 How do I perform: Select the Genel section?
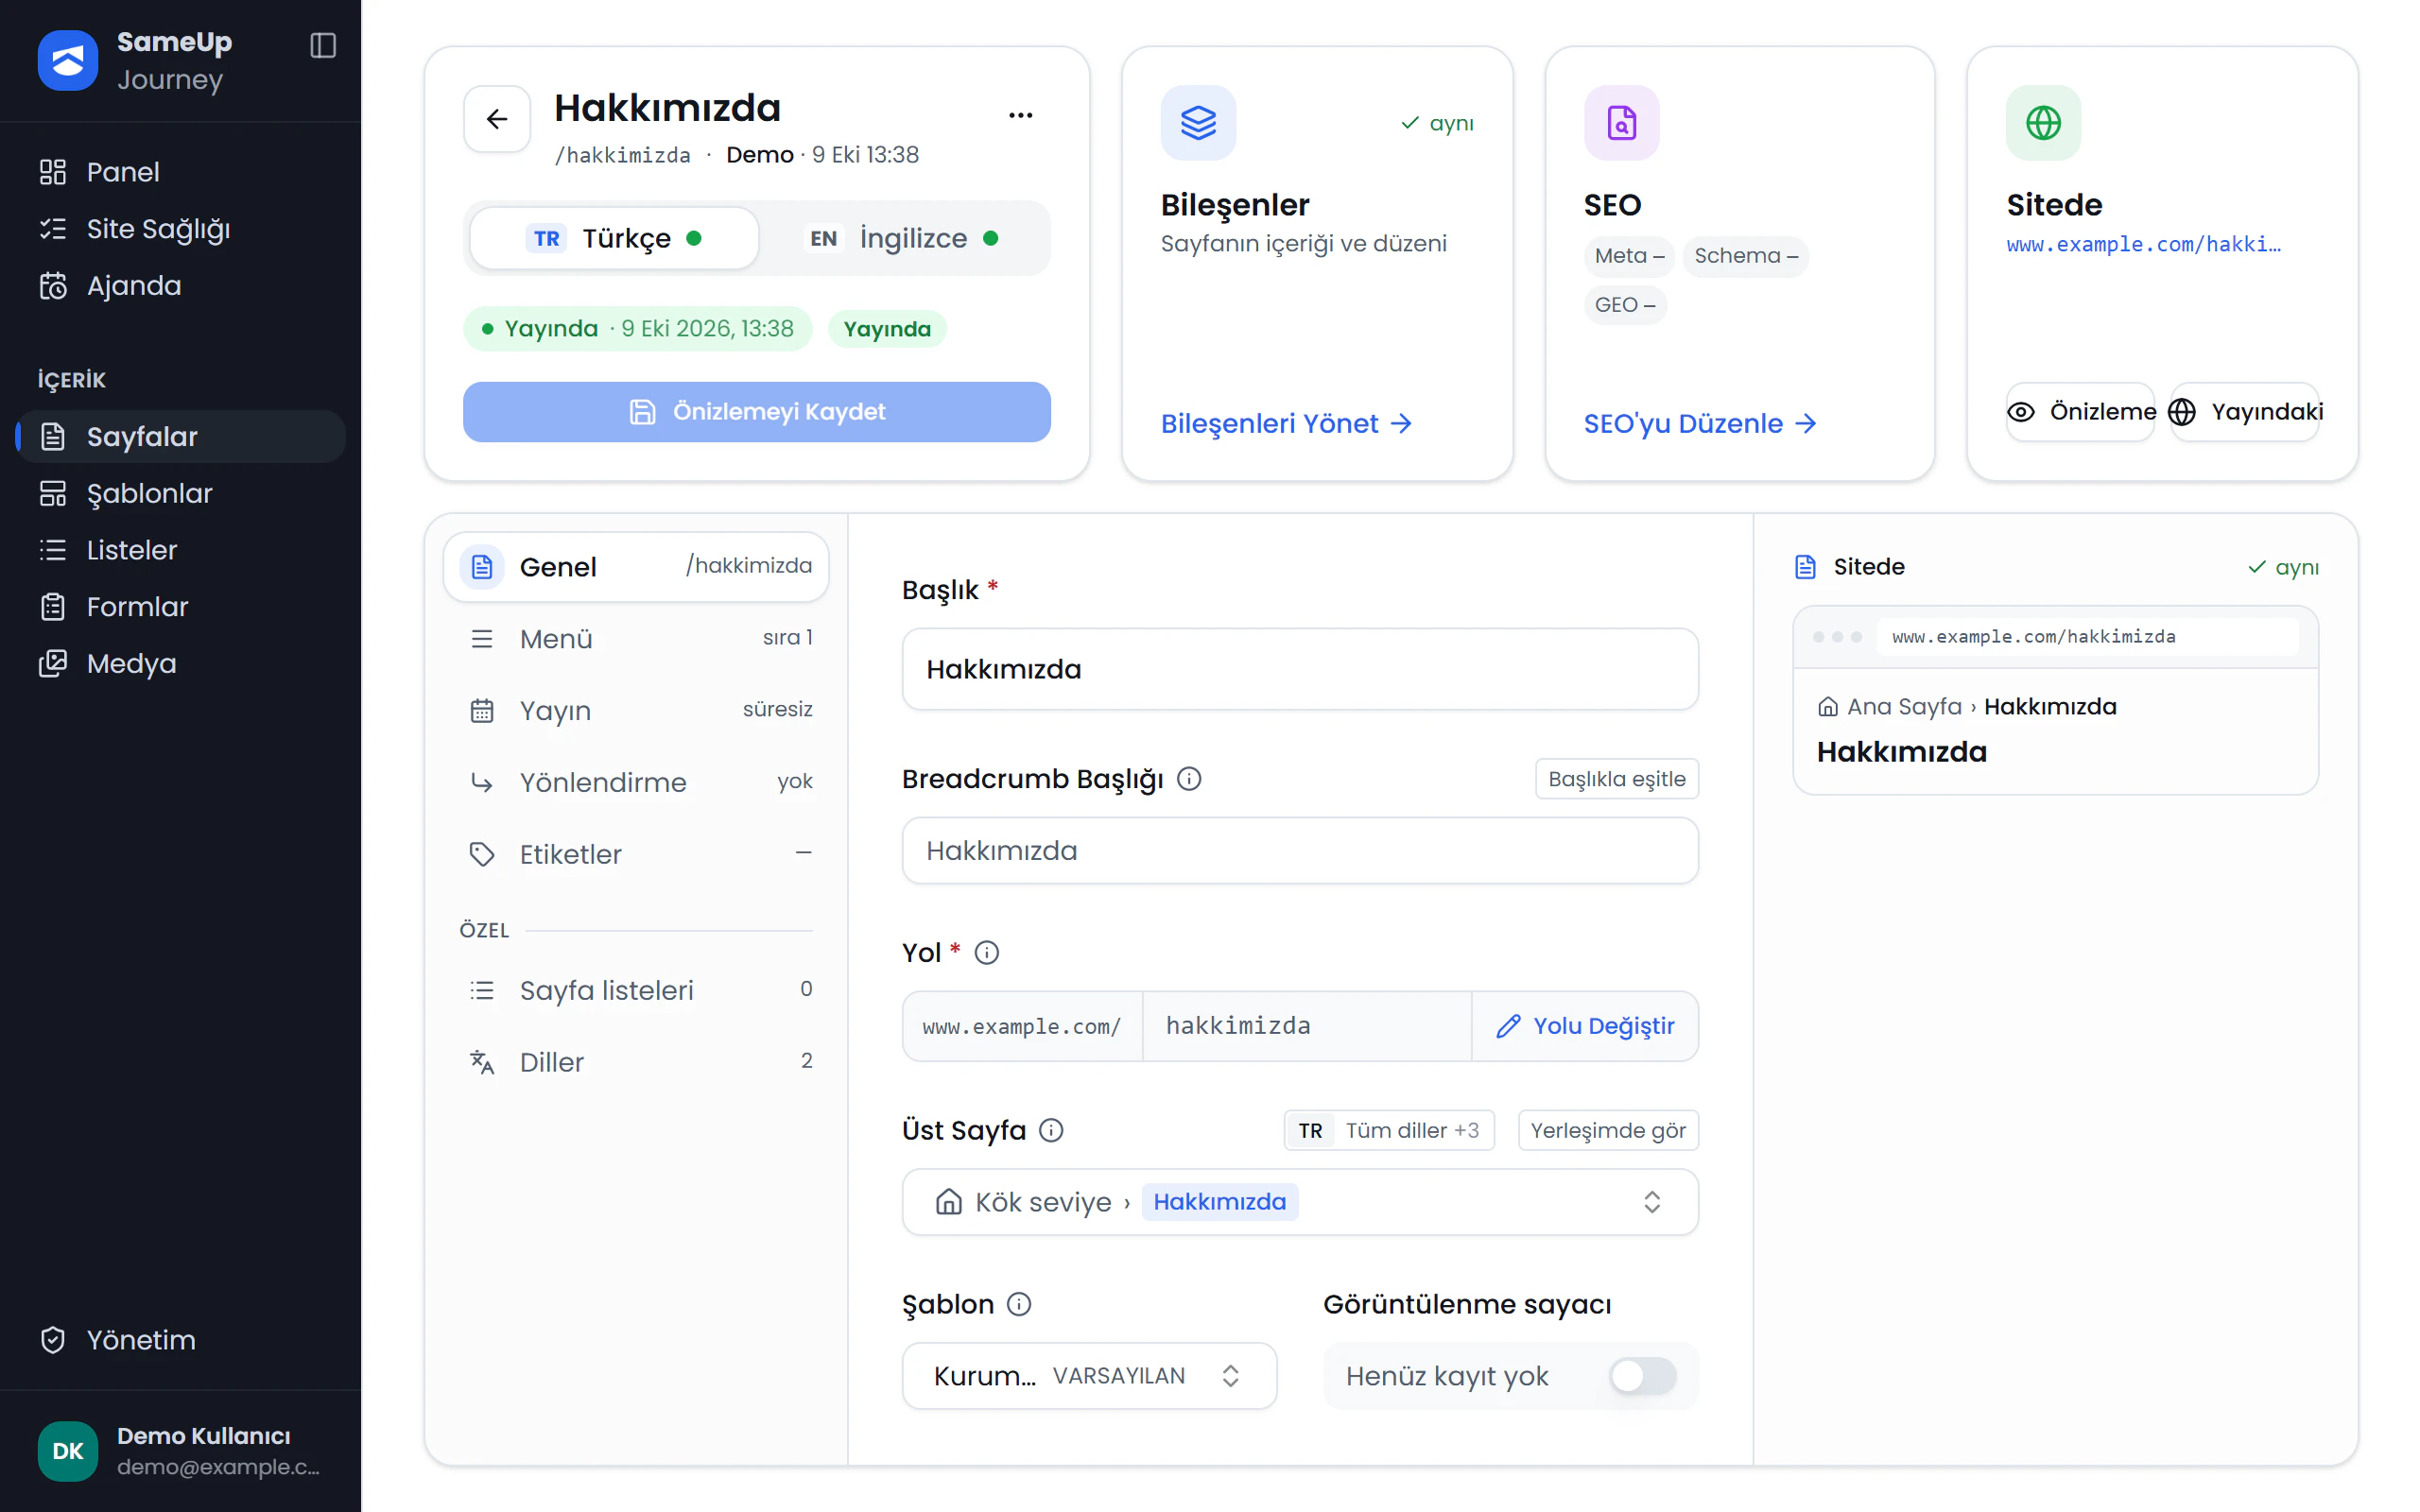click(x=636, y=567)
